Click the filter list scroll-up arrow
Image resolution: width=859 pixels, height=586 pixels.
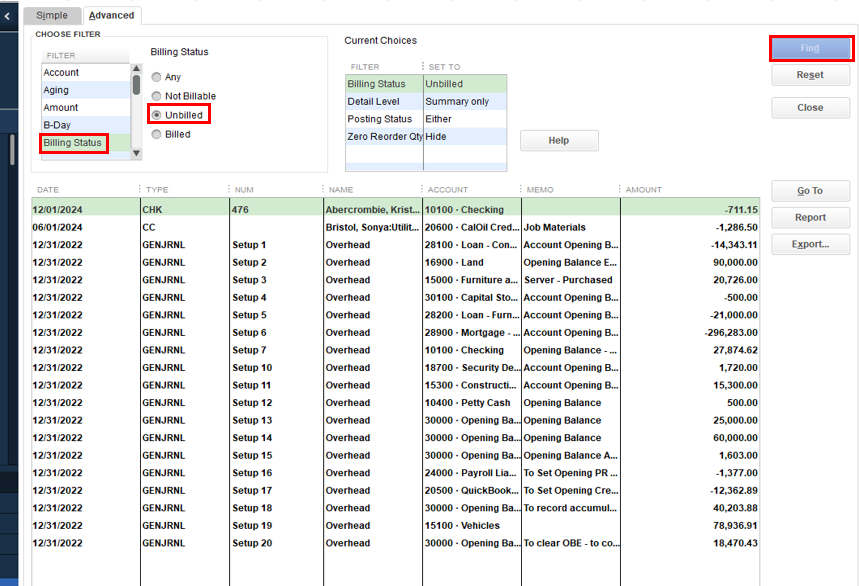[137, 69]
